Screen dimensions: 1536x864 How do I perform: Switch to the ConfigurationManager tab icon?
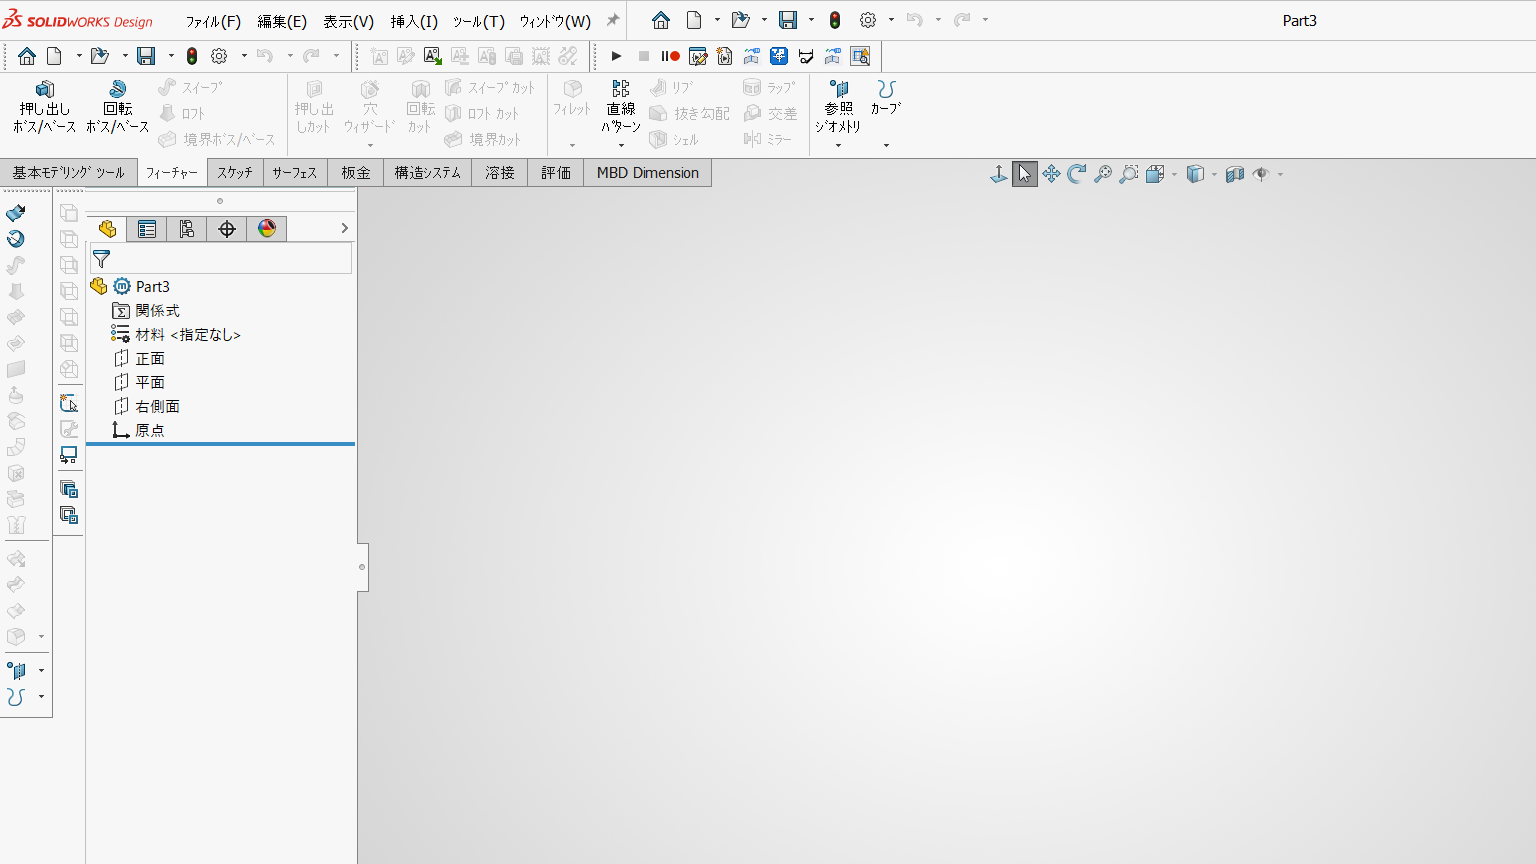coord(187,229)
